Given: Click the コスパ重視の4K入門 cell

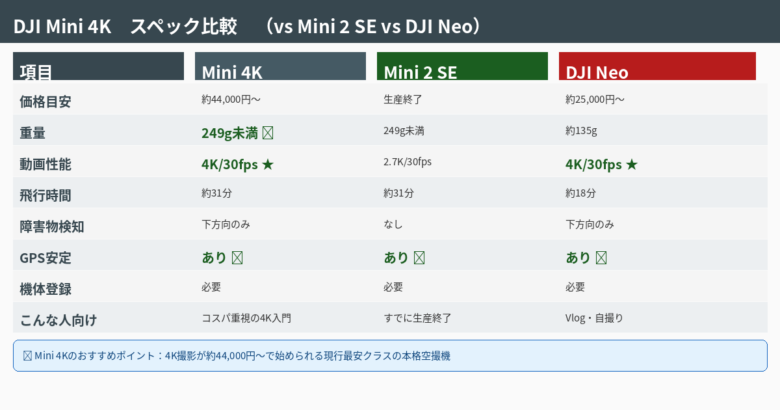Looking at the screenshot, I should click(246, 318).
